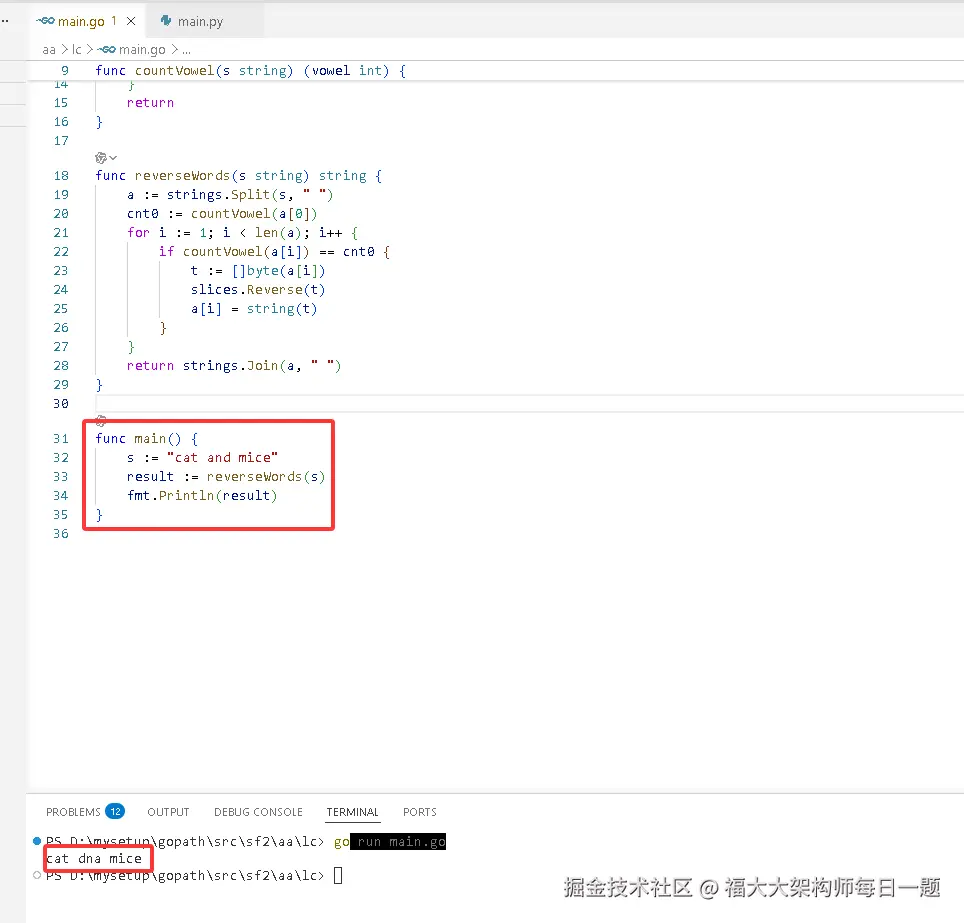
Task: Click the 'if countVowel(a[i]) == cnt0' condition
Action: pos(266,252)
